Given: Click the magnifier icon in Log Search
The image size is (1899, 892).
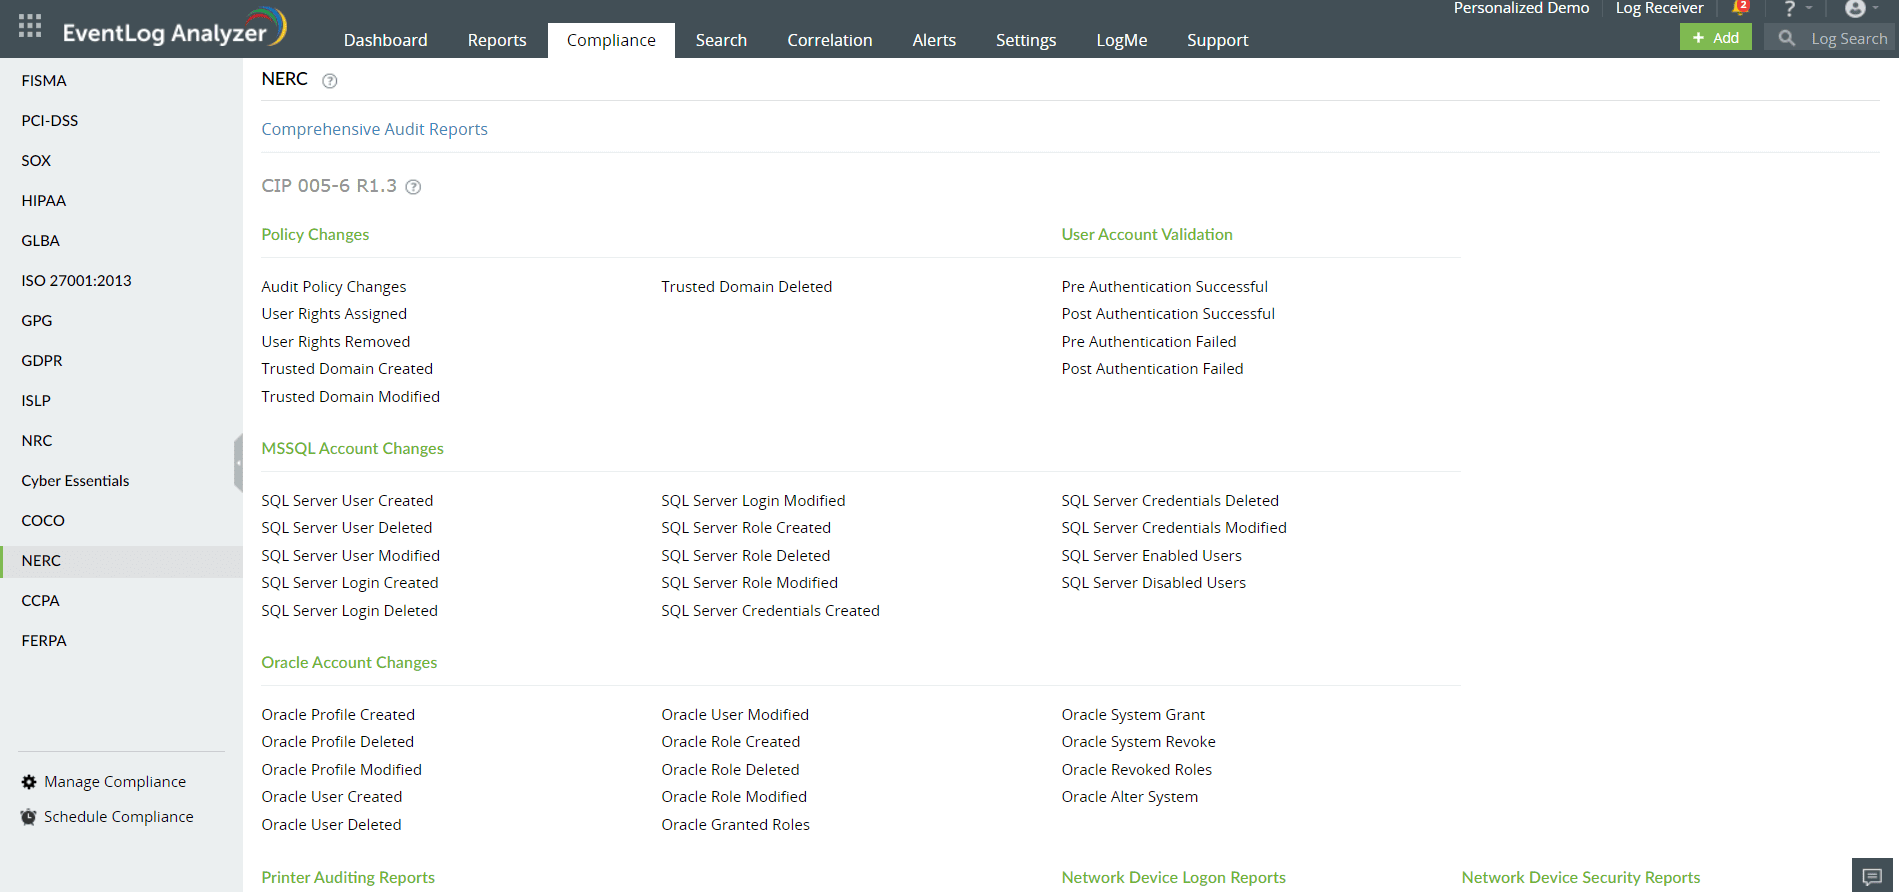Looking at the screenshot, I should (x=1787, y=38).
